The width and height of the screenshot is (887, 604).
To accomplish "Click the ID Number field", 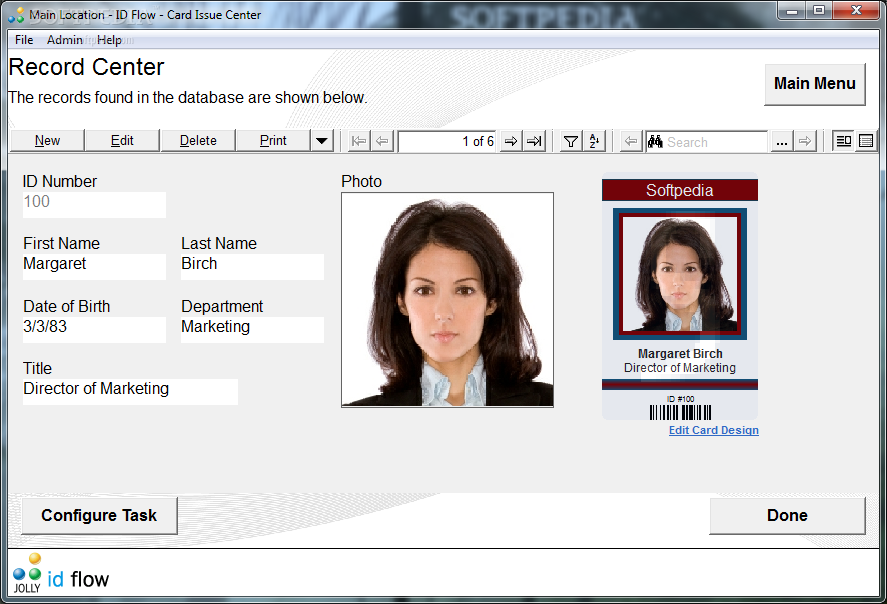I will tap(94, 204).
